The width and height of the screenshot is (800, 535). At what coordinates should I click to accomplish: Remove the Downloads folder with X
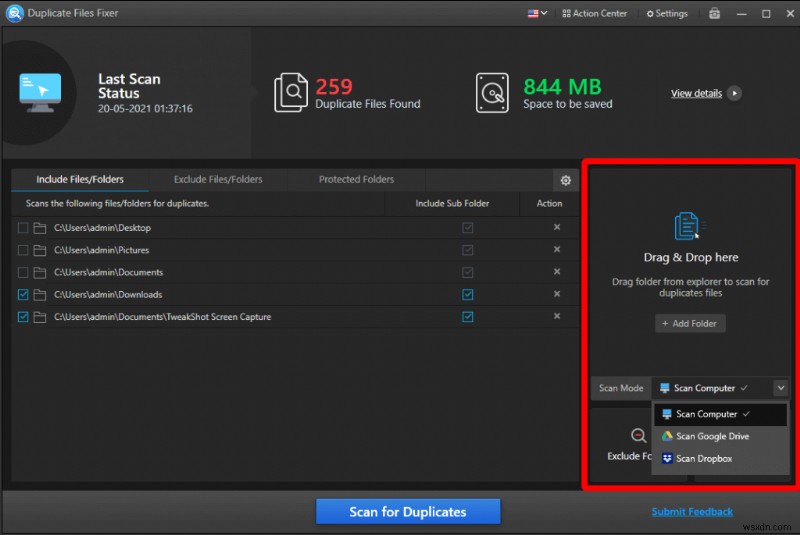(557, 294)
